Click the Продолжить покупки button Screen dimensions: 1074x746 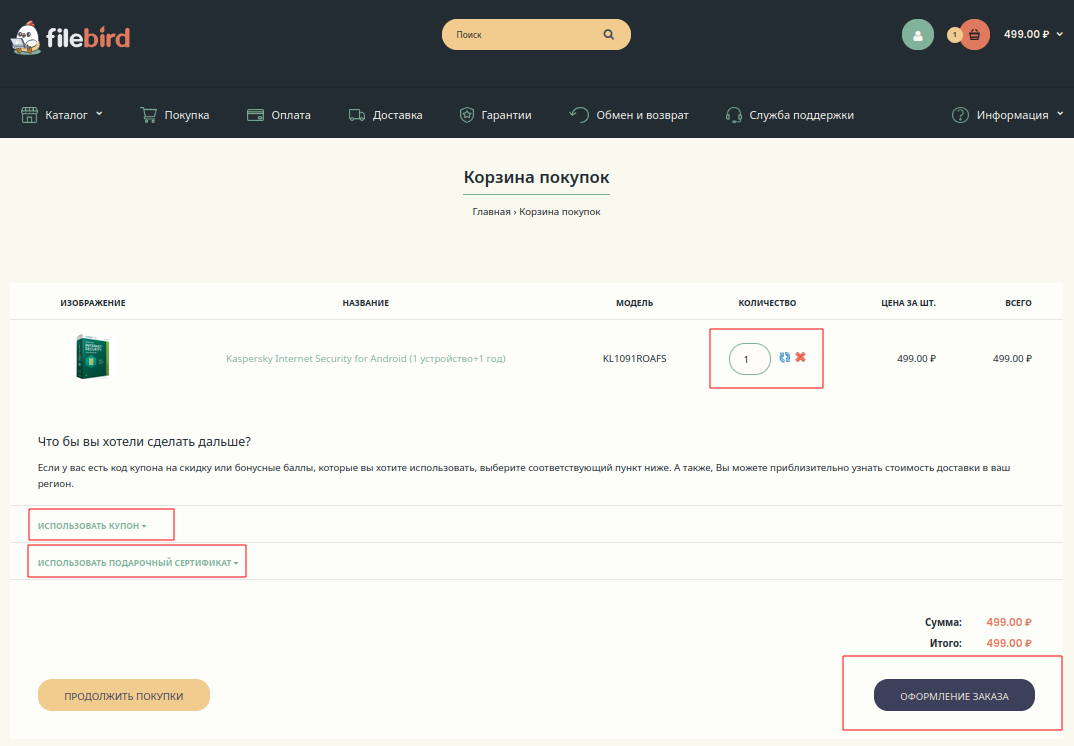coord(124,696)
